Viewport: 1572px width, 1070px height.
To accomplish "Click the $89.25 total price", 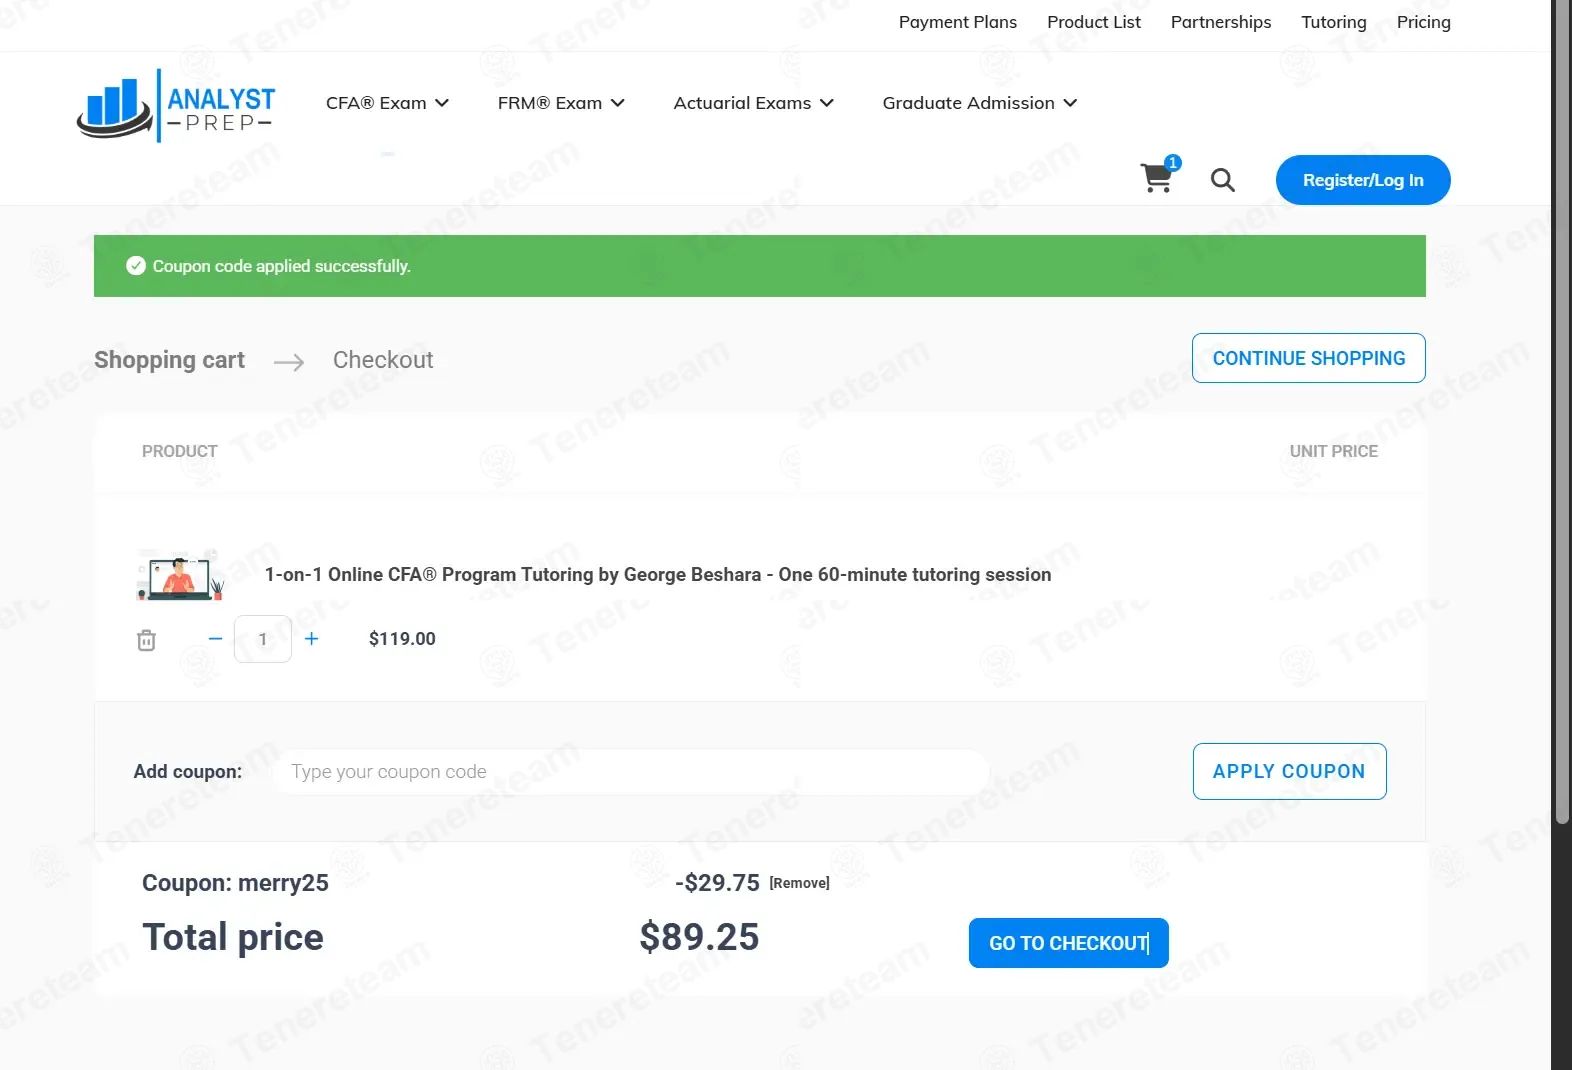I will 699,937.
